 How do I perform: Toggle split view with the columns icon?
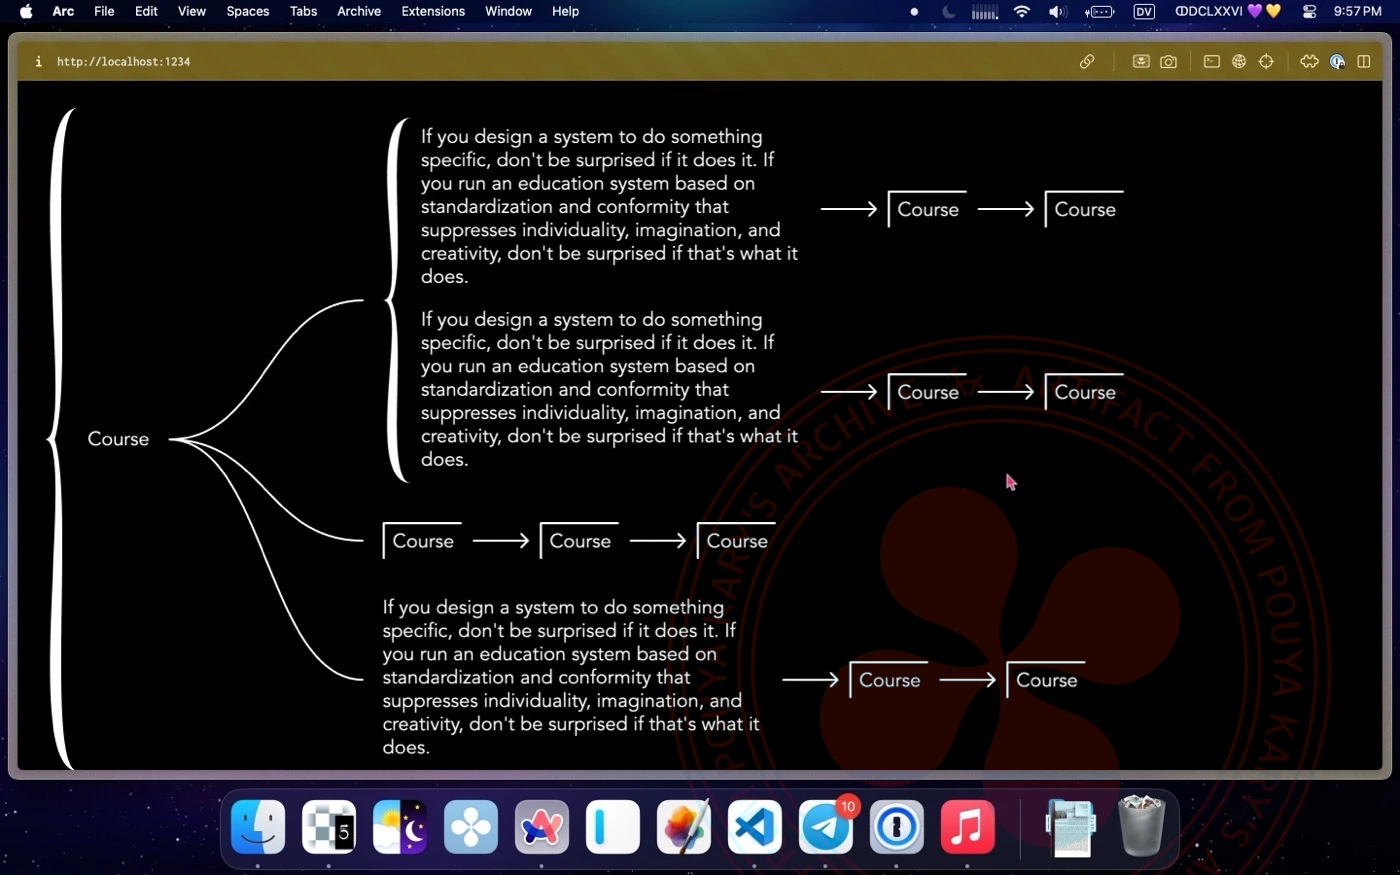[1364, 62]
